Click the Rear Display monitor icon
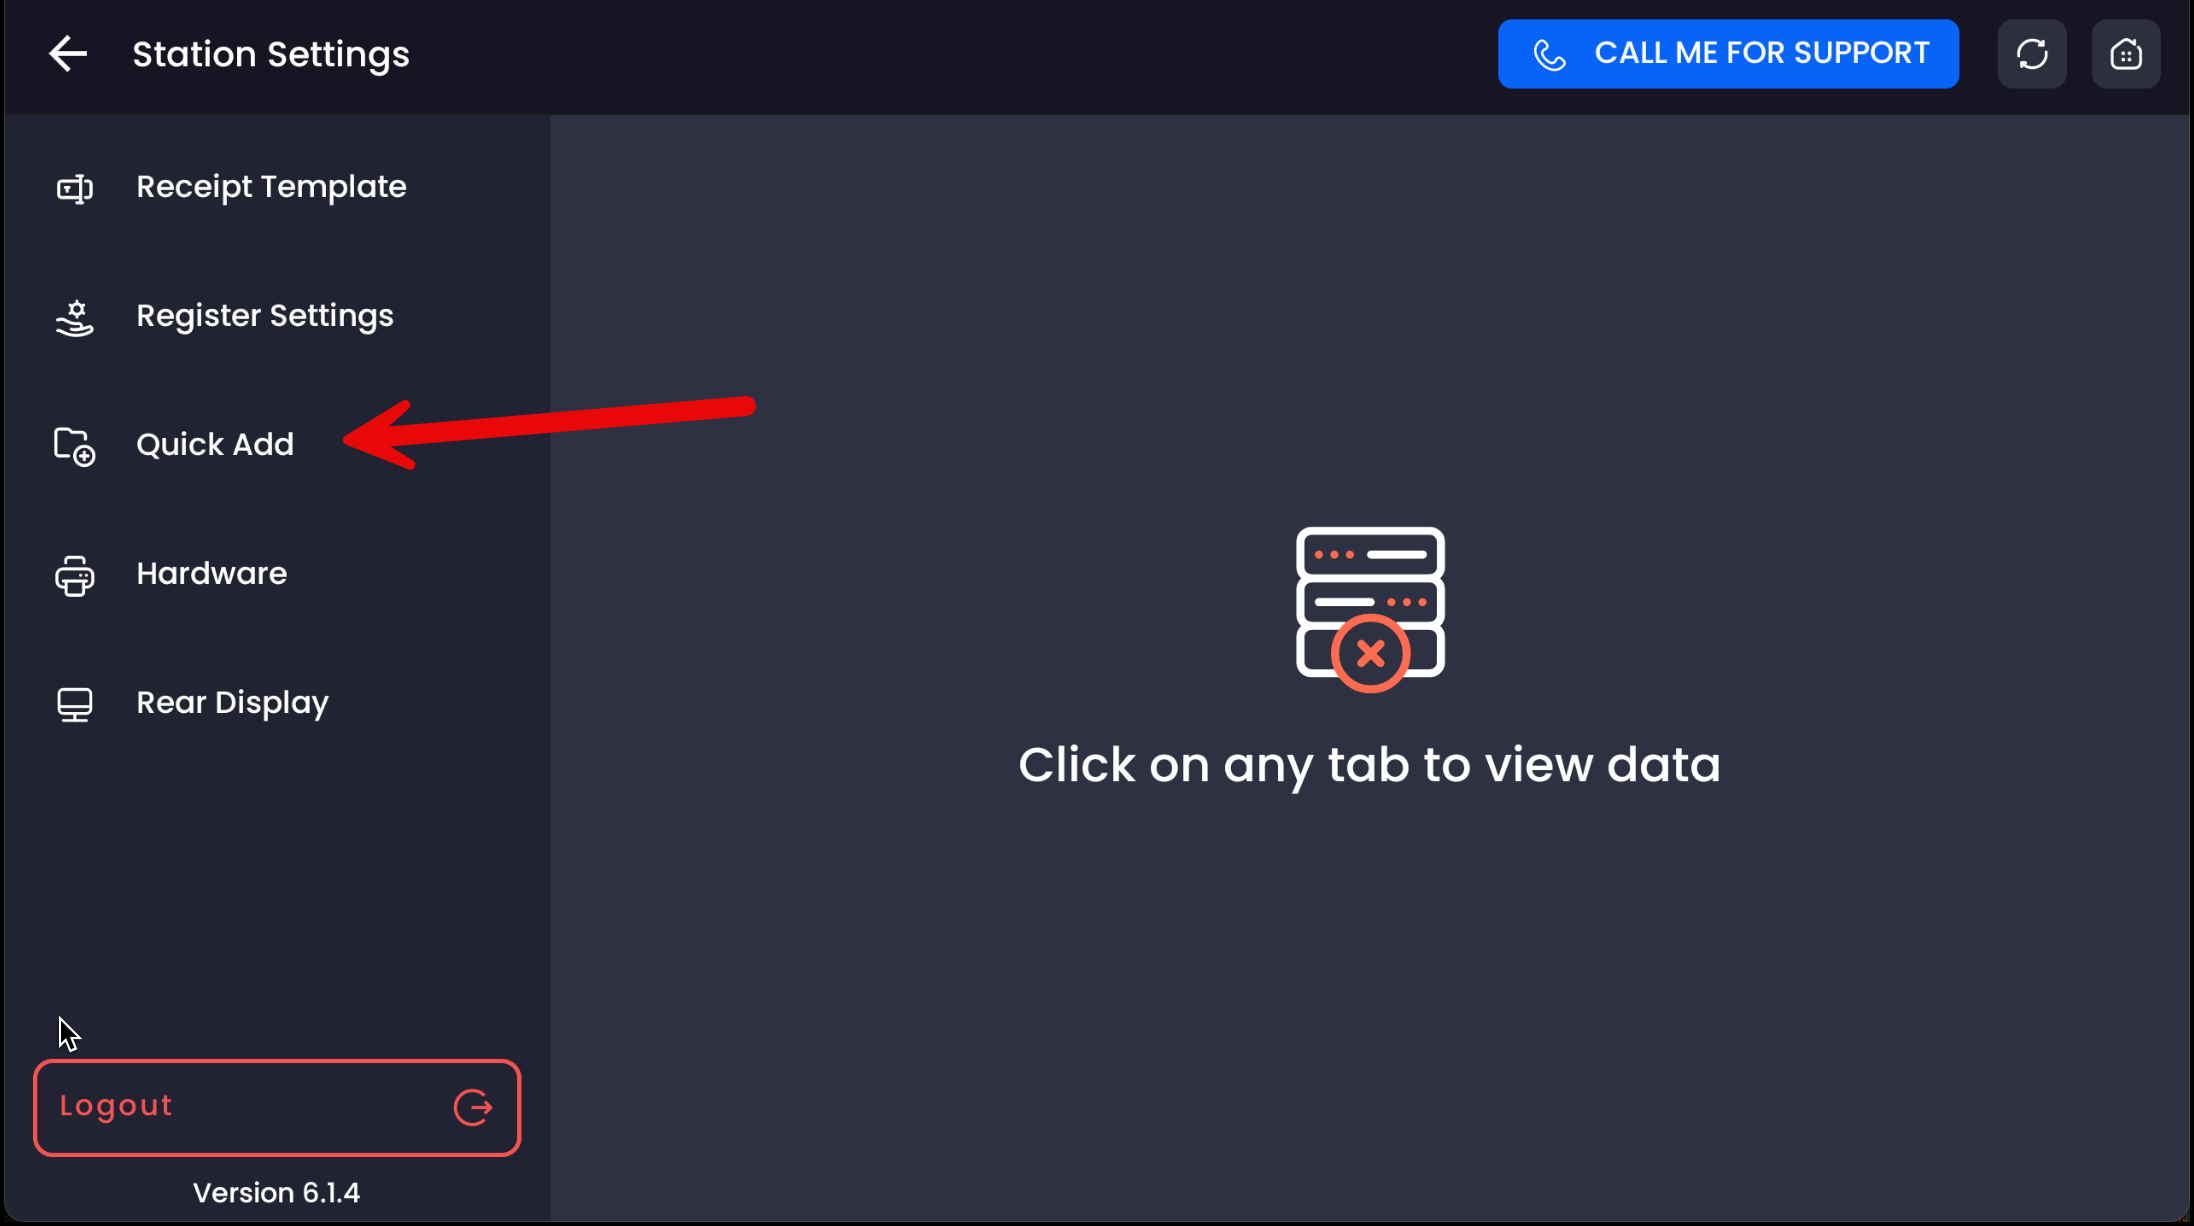Viewport: 2194px width, 1226px height. point(75,705)
